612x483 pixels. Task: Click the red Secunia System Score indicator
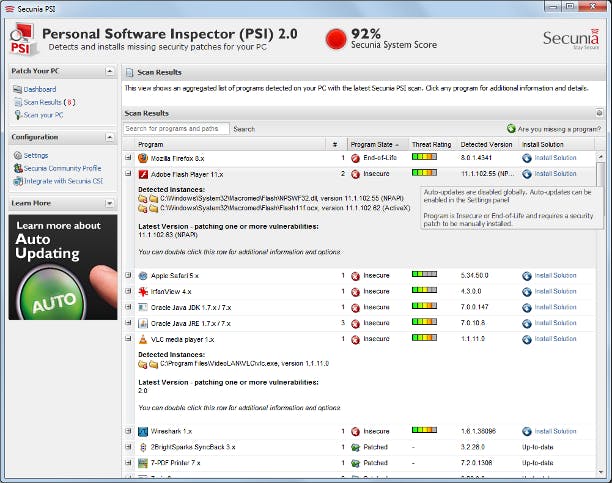coord(336,39)
